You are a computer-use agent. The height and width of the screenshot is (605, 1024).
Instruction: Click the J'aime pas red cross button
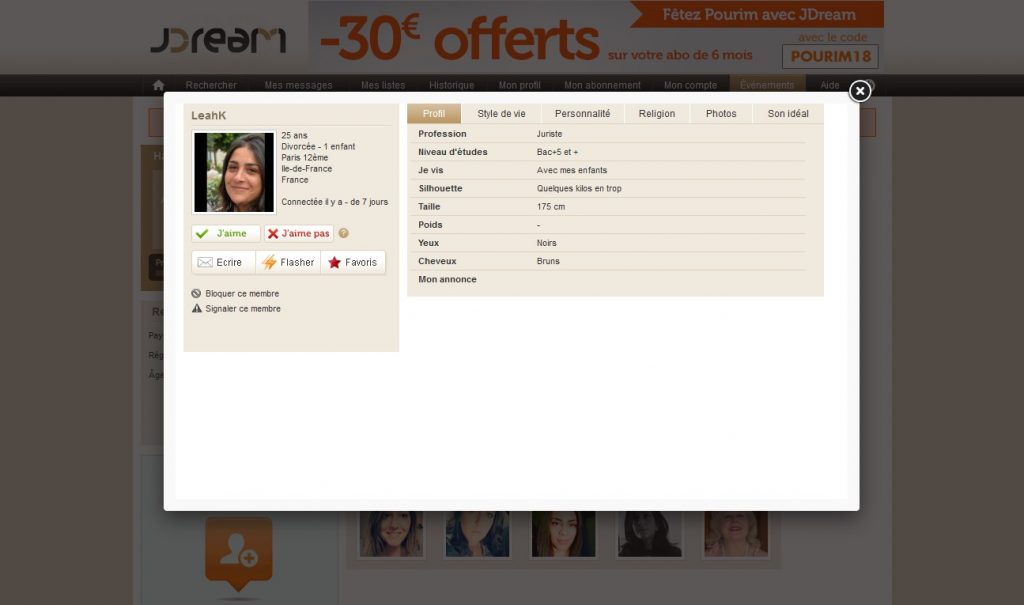[x=299, y=233]
